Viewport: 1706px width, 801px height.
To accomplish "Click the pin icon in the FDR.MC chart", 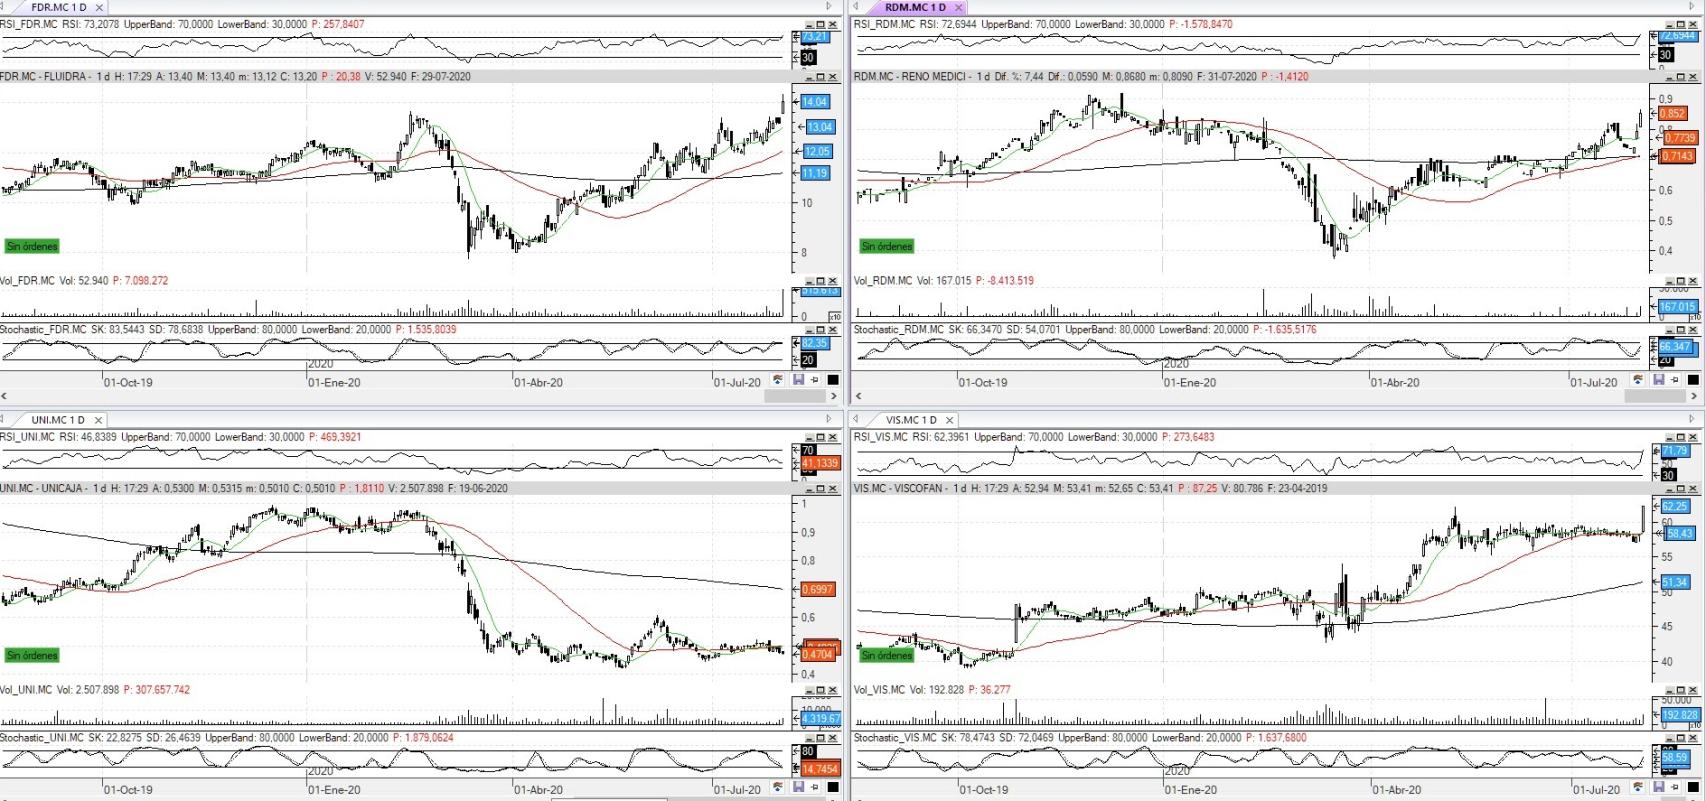I will click(x=814, y=380).
